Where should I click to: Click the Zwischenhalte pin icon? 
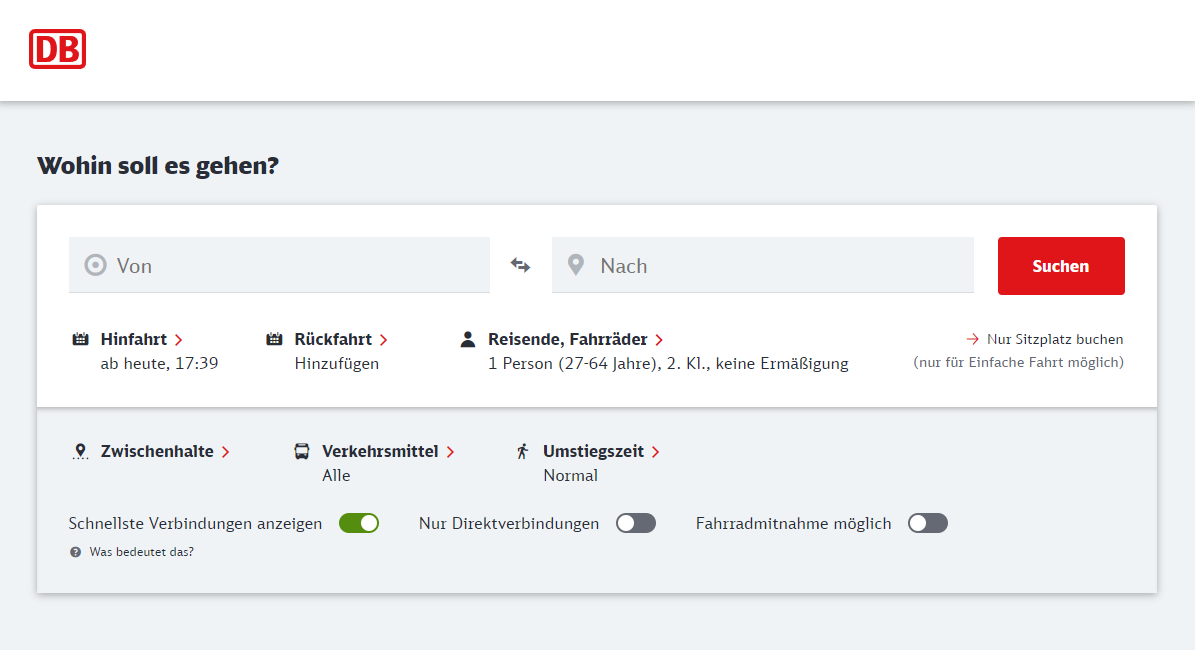[x=80, y=451]
